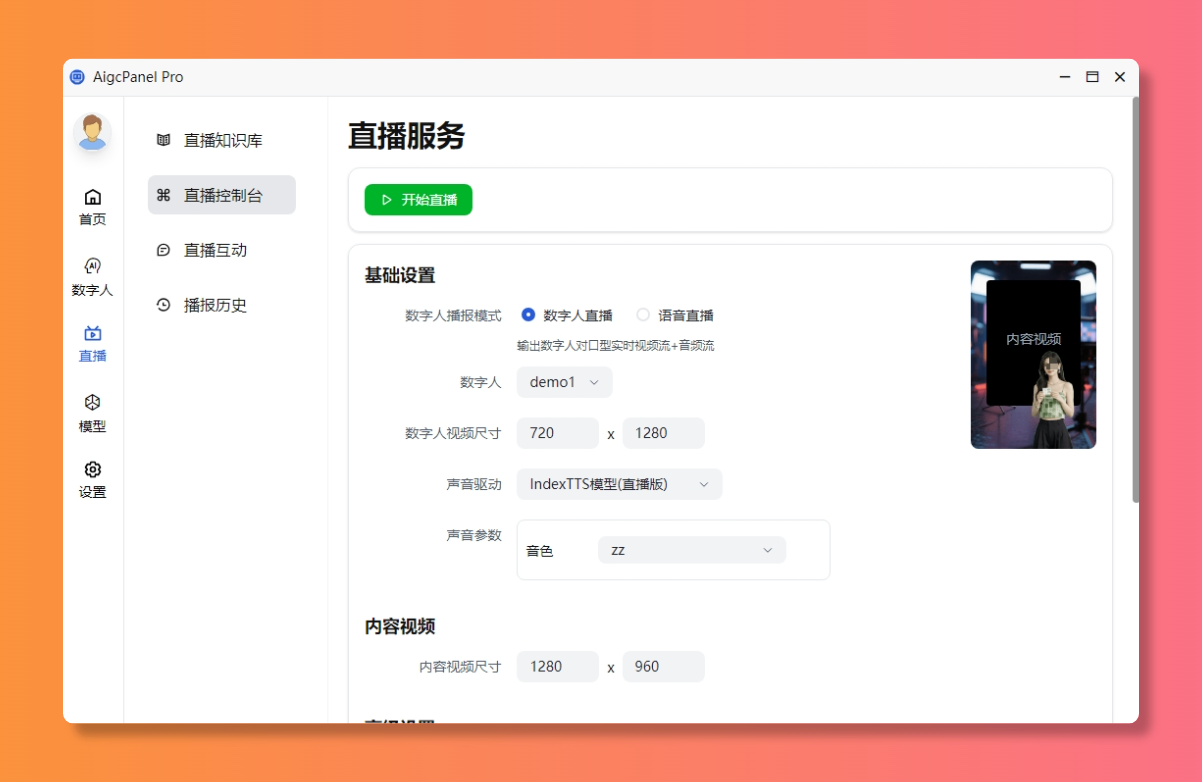
Task: Expand the 音色 zz dropdown
Action: point(691,550)
